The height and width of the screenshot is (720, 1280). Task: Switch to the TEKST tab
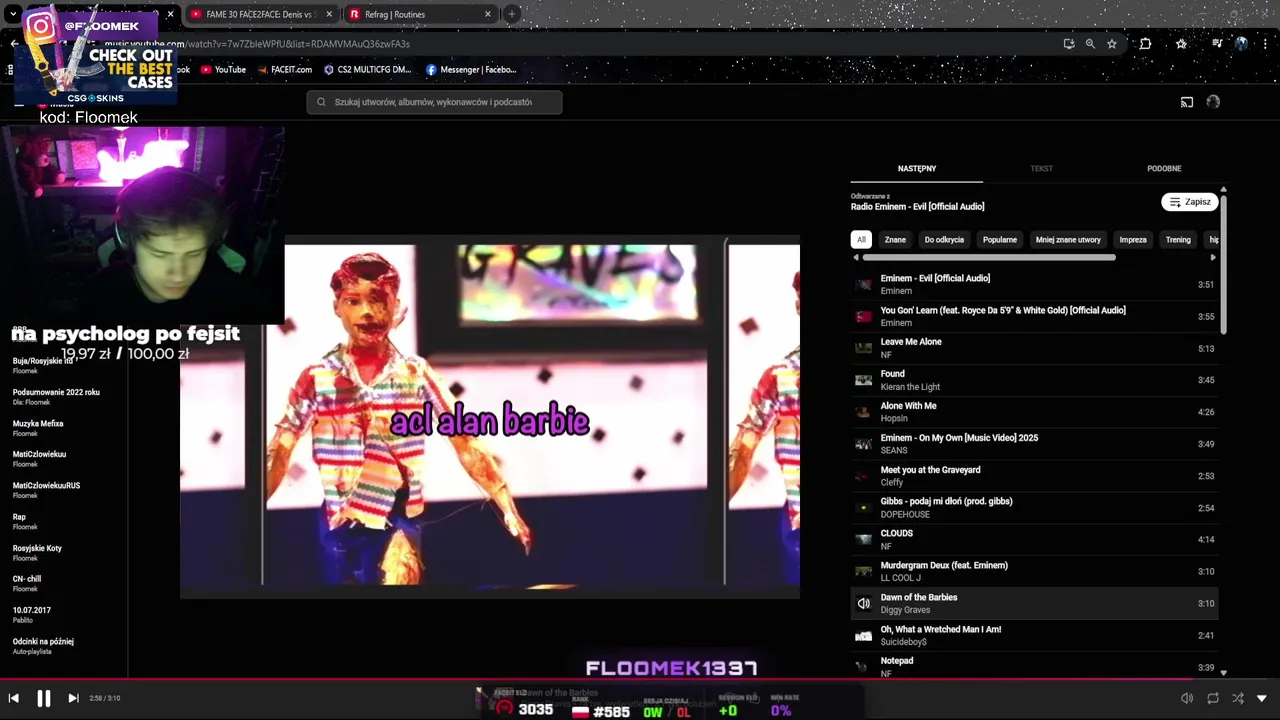1041,168
